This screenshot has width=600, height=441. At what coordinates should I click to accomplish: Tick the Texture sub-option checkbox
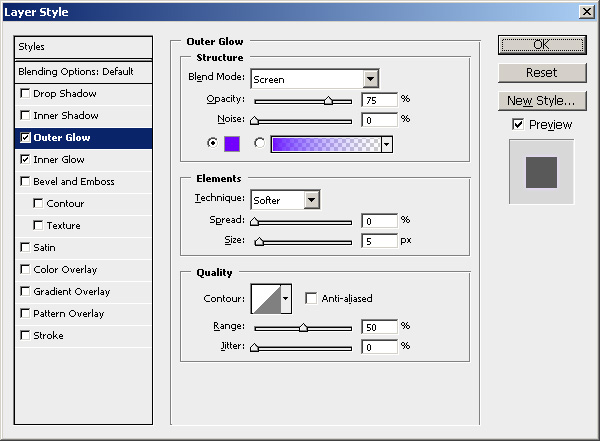click(x=38, y=225)
